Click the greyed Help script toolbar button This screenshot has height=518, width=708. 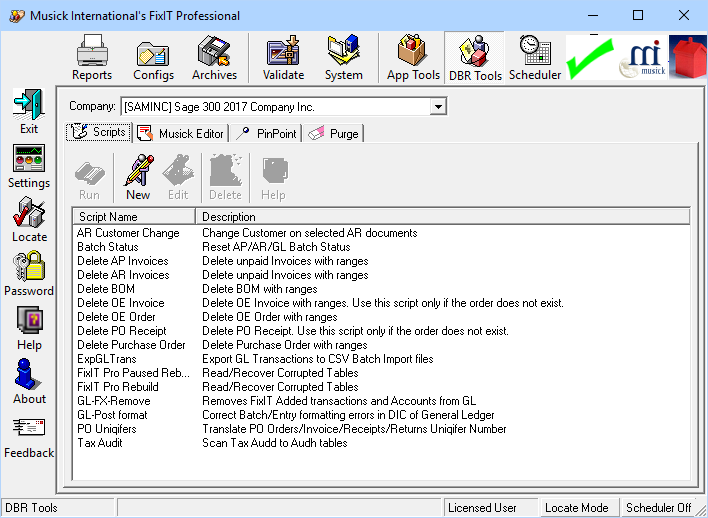click(x=273, y=177)
